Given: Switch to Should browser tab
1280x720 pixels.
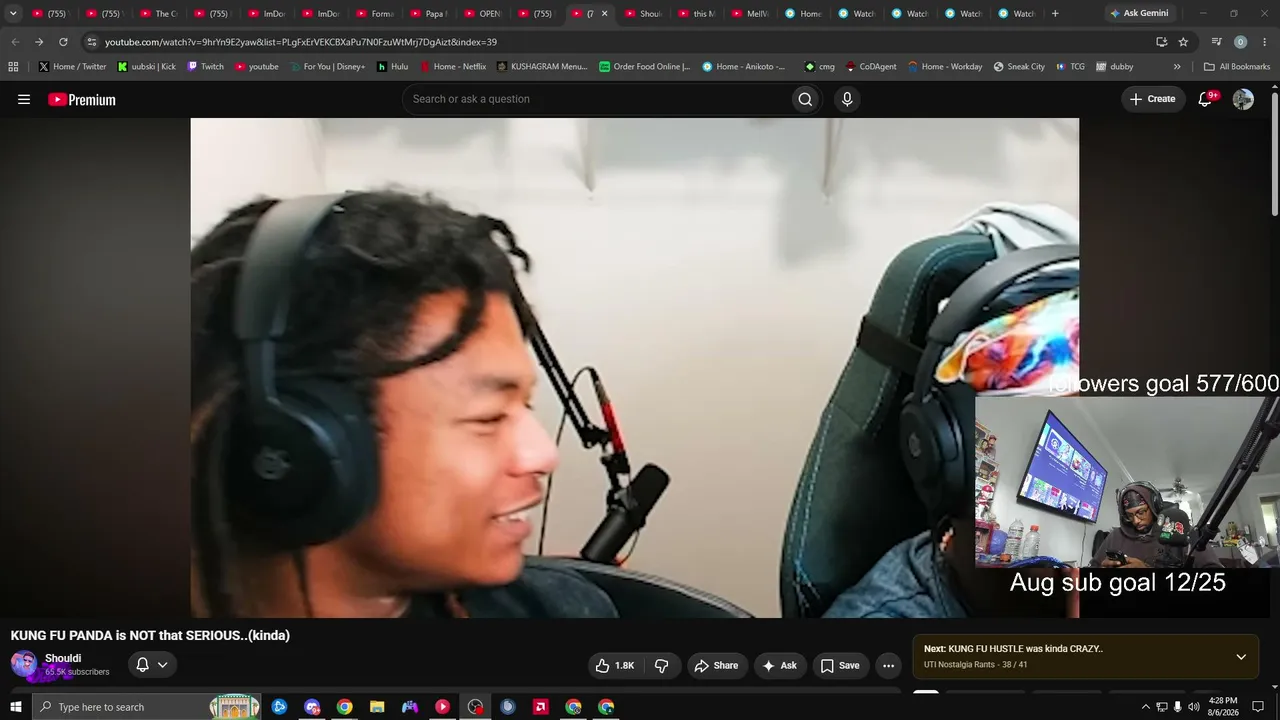Looking at the screenshot, I should pyautogui.click(x=645, y=14).
